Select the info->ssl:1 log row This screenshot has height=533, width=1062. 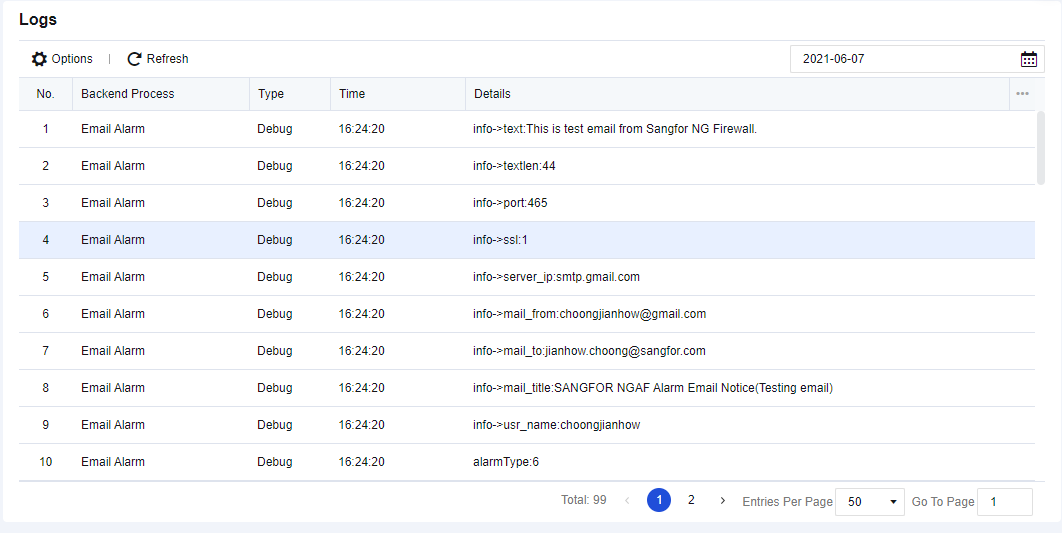[498, 240]
